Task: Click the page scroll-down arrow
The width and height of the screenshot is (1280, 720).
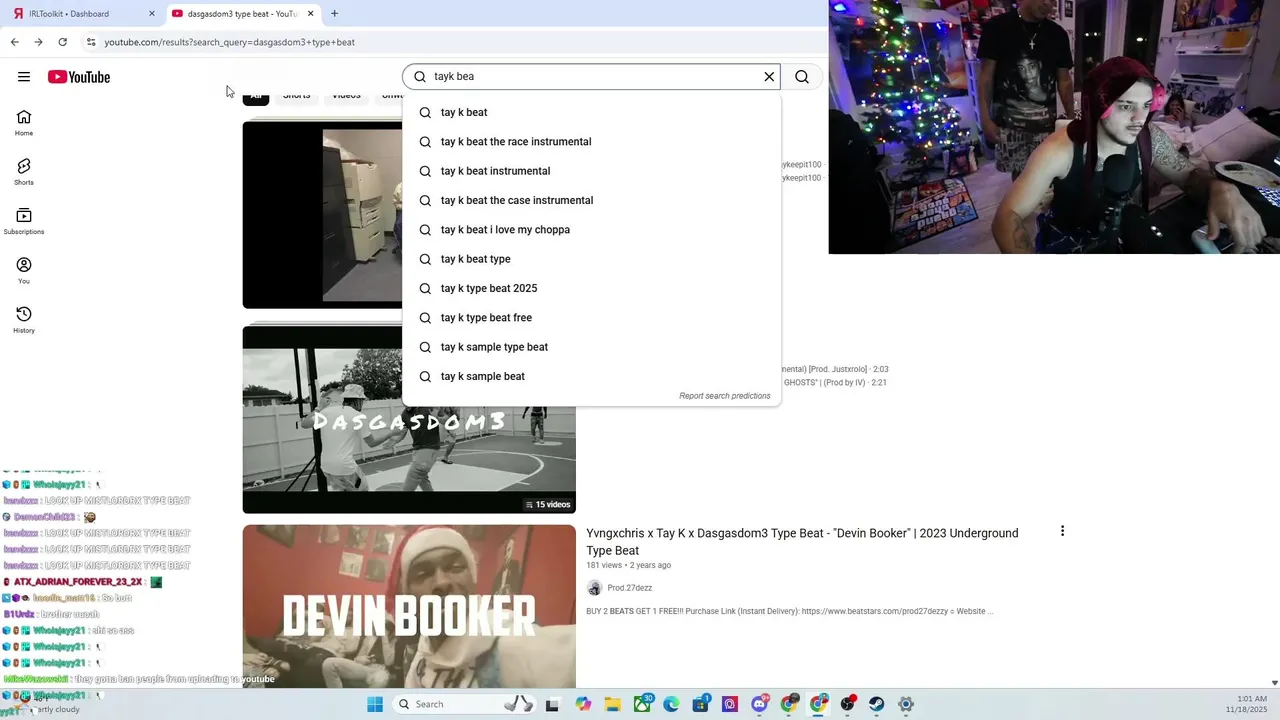Action: coord(1274,683)
